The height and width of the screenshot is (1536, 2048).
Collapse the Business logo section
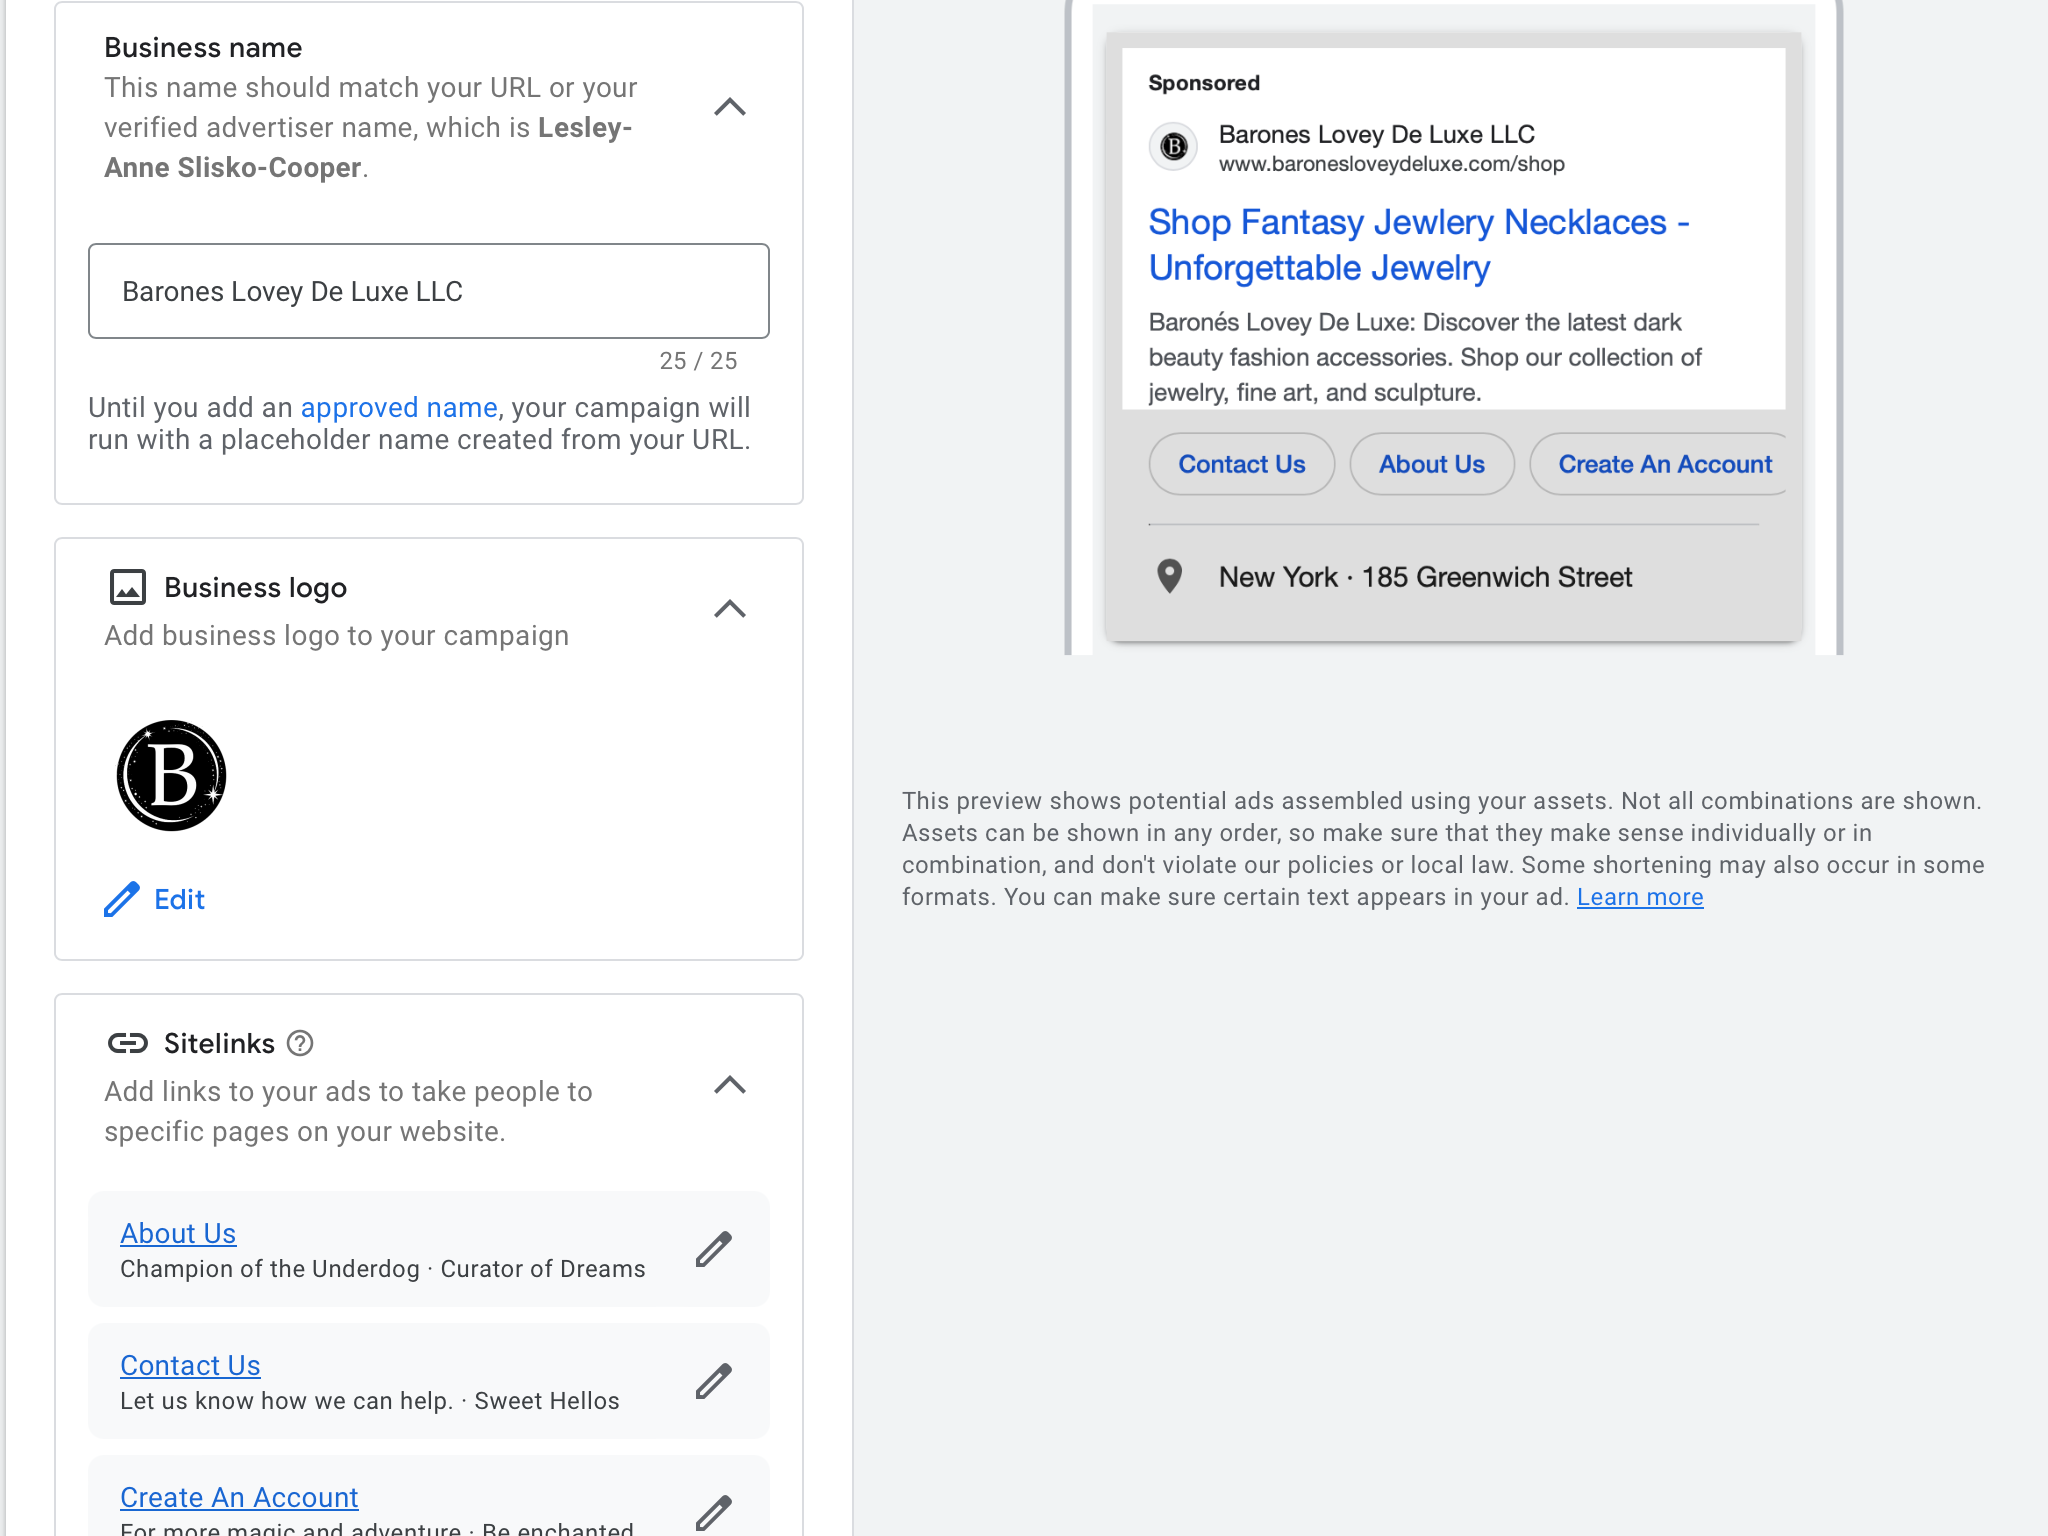click(730, 609)
